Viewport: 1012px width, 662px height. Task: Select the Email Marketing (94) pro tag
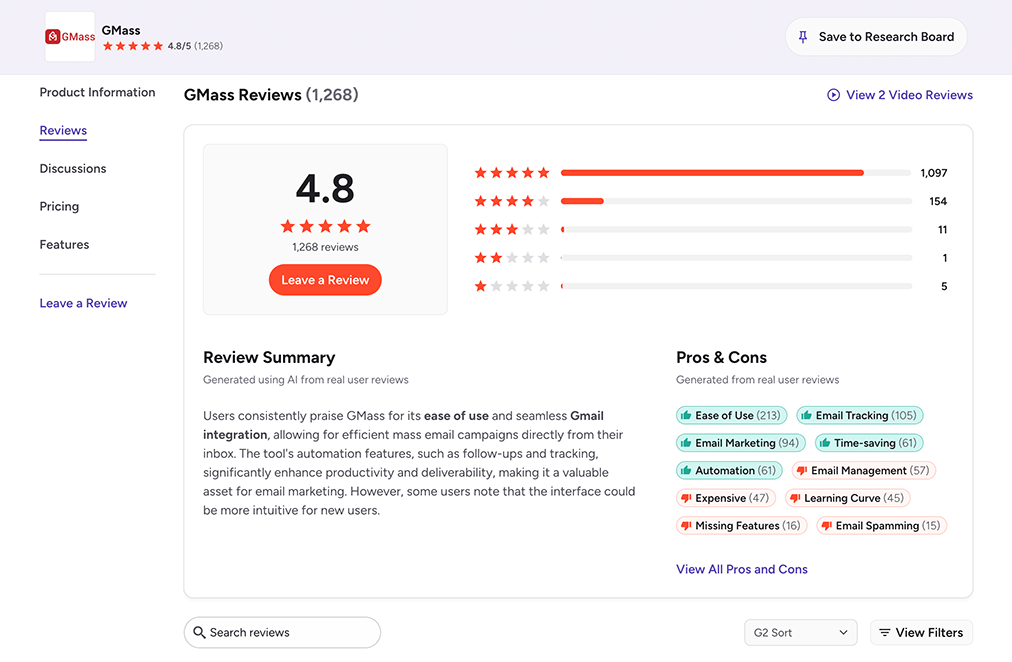point(740,443)
